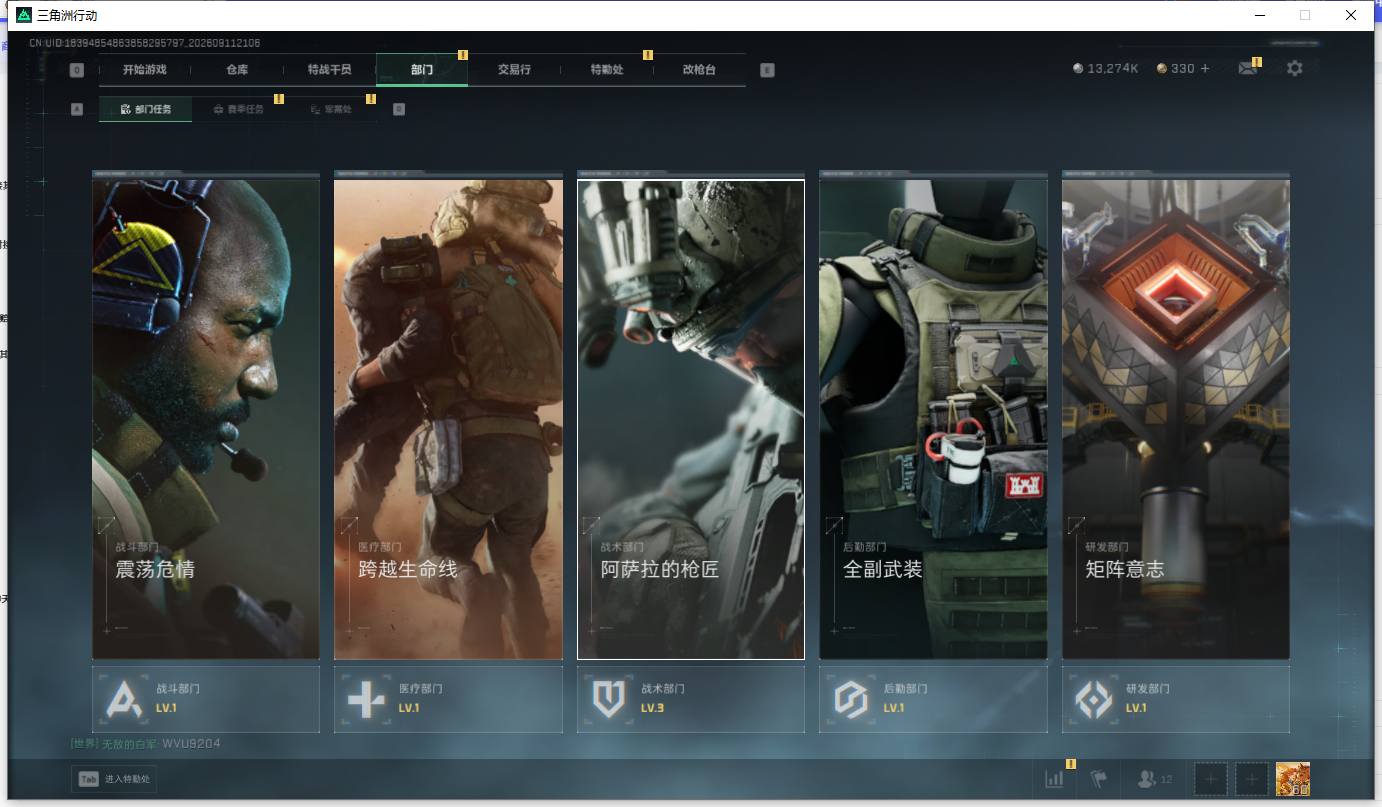
Task: Click the A key hint icon
Action: [77, 109]
